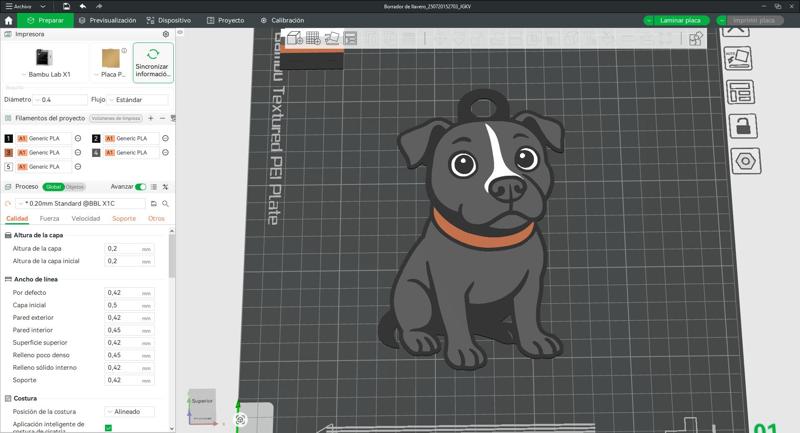Screen dimensions: 800x433
Task: Open the Bambu Lab X1 printer dropdown
Action: click(x=45, y=63)
